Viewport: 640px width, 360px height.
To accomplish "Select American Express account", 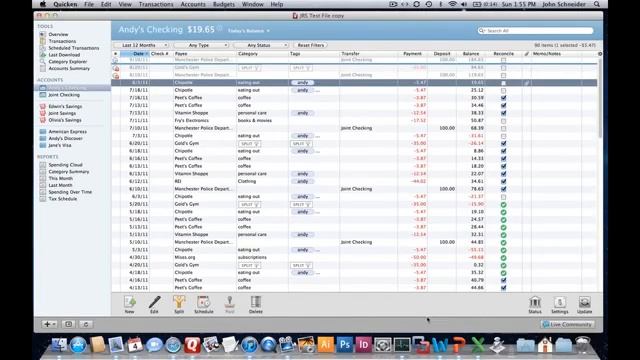I will 67,131.
